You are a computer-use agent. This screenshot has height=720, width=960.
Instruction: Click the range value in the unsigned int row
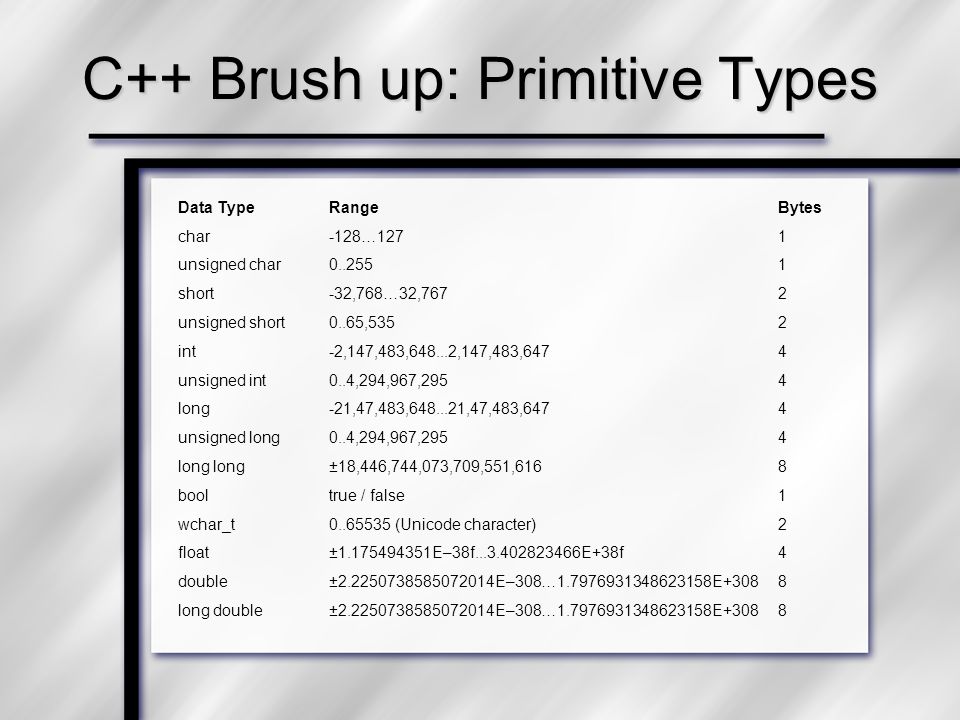point(388,381)
